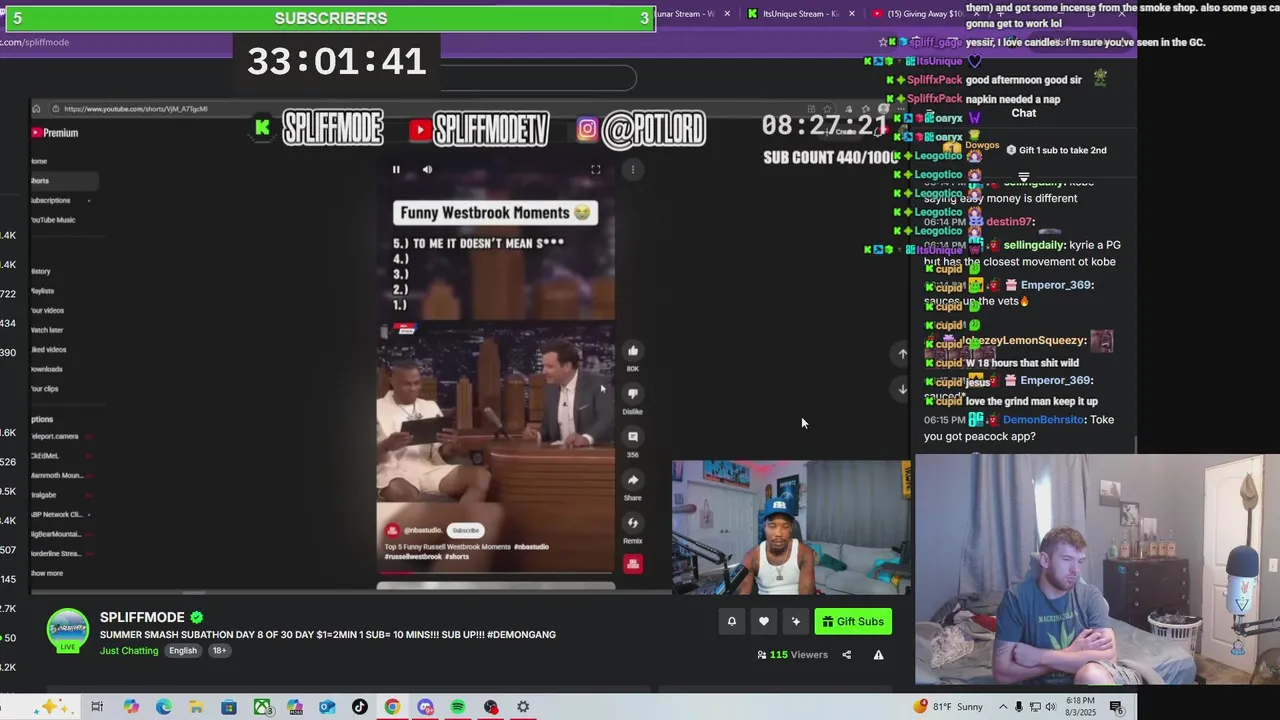1280x720 pixels.
Task: Click the sparkle button beside Gift Subs
Action: (x=796, y=622)
